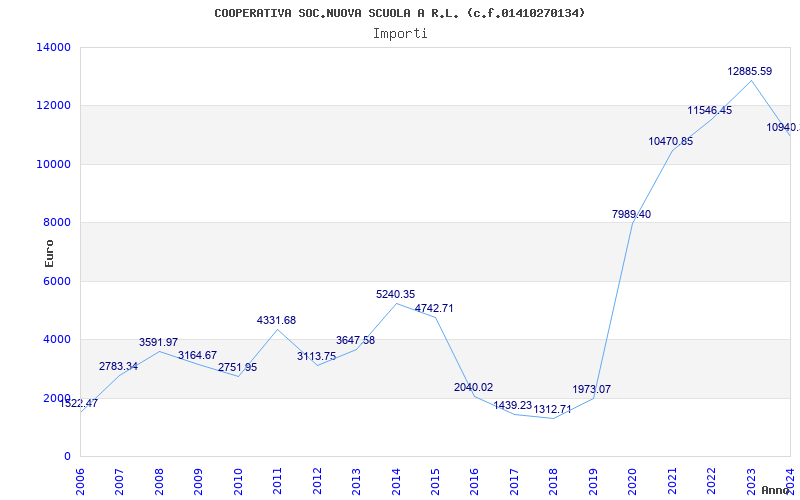Click the 2022 year label
800x500 pixels.
[x=712, y=481]
